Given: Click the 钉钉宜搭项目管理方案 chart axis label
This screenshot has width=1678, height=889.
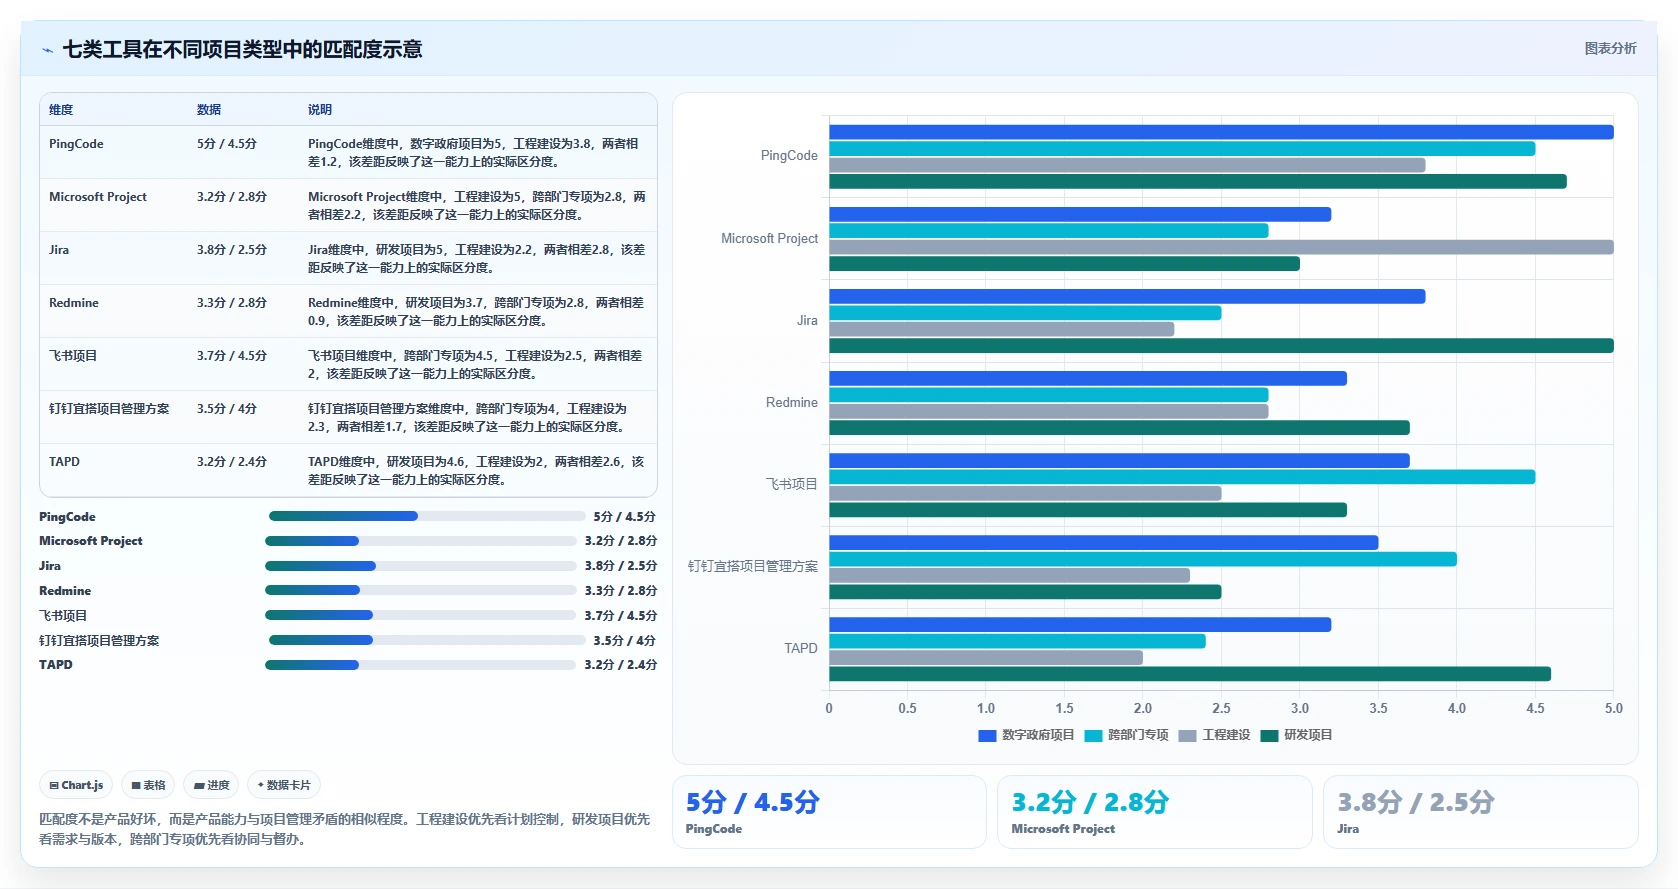Looking at the screenshot, I should coord(753,566).
